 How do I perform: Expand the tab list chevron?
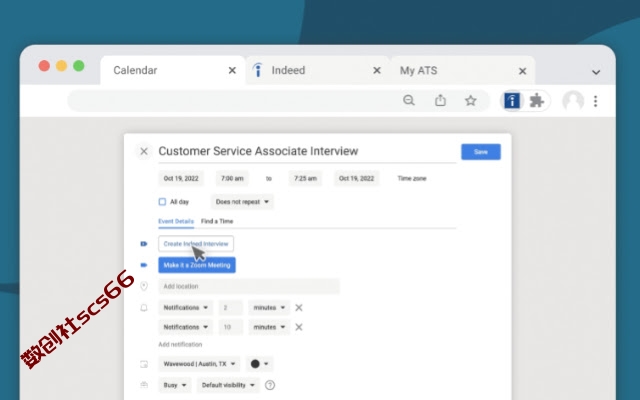pos(596,73)
